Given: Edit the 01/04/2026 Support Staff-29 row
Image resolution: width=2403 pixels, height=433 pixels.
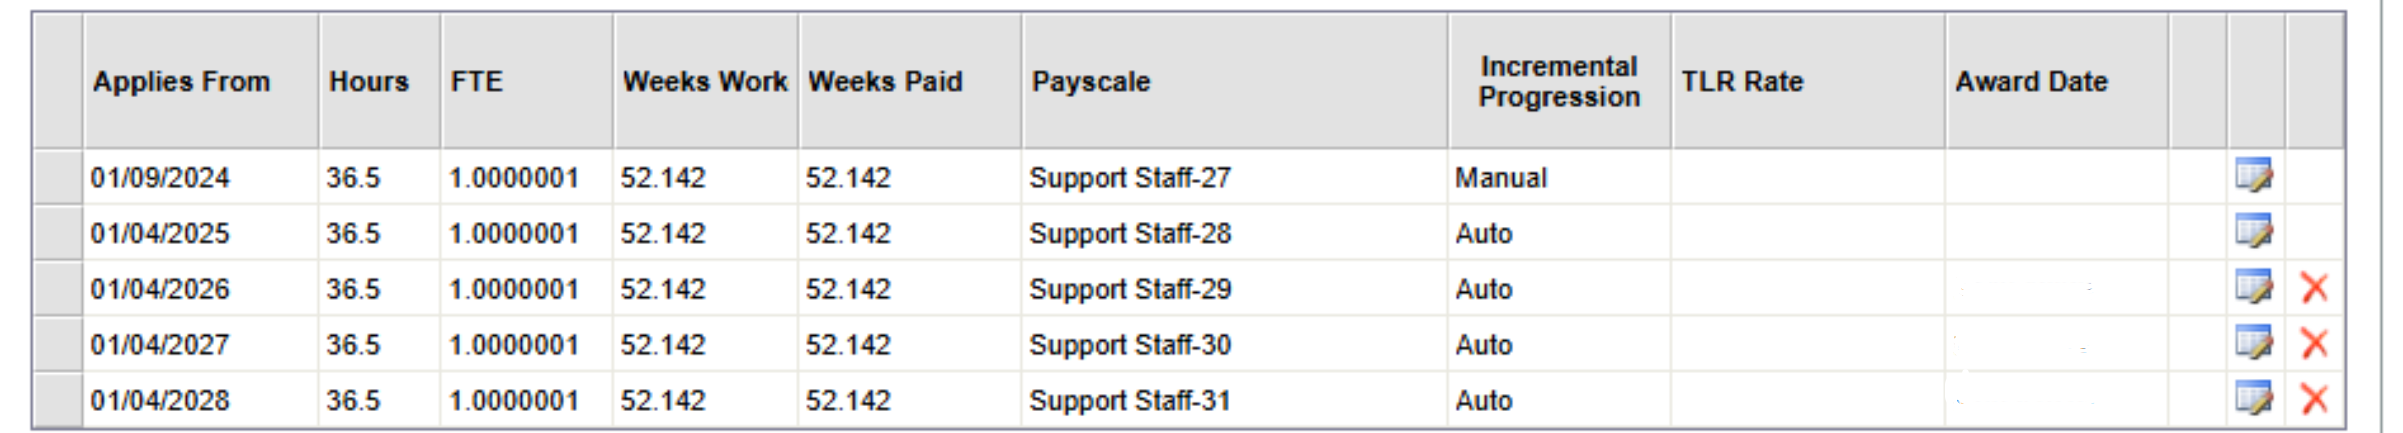Looking at the screenshot, I should (2254, 287).
